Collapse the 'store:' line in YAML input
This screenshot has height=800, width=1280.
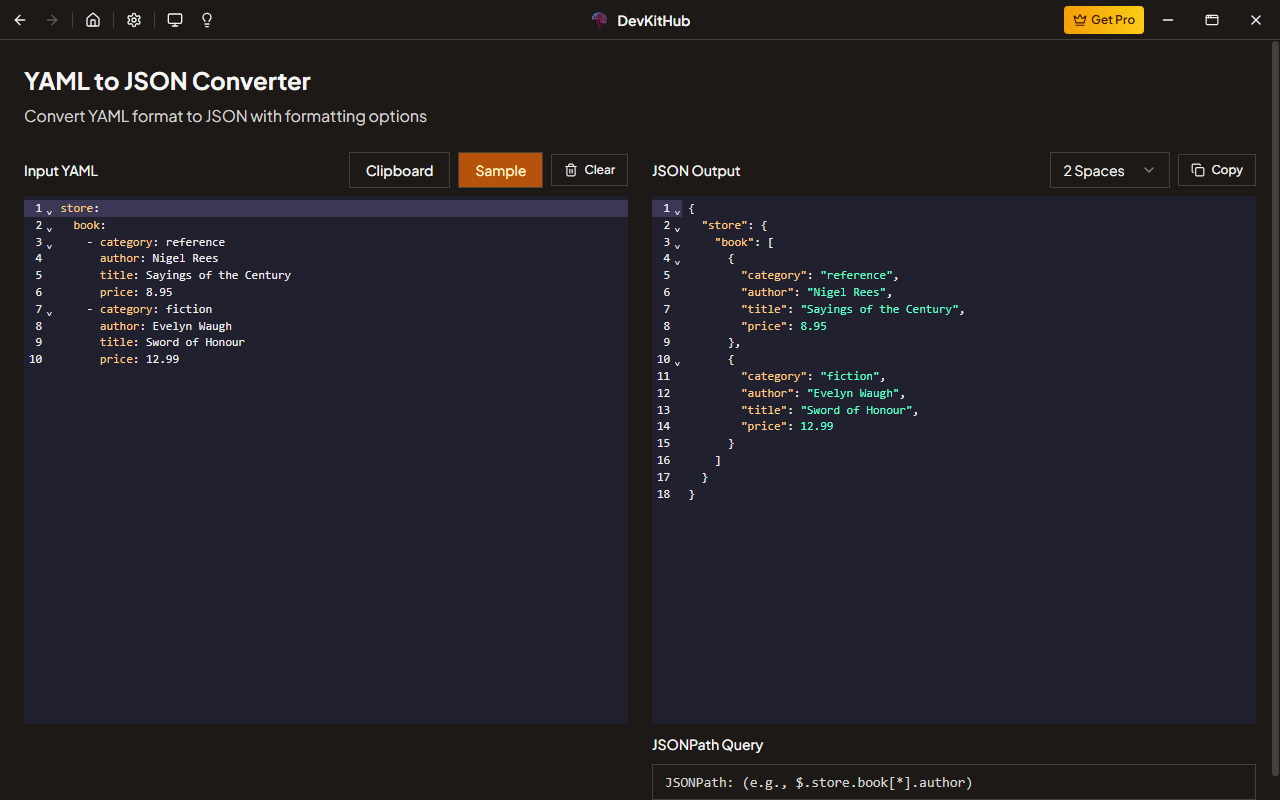click(x=50, y=211)
